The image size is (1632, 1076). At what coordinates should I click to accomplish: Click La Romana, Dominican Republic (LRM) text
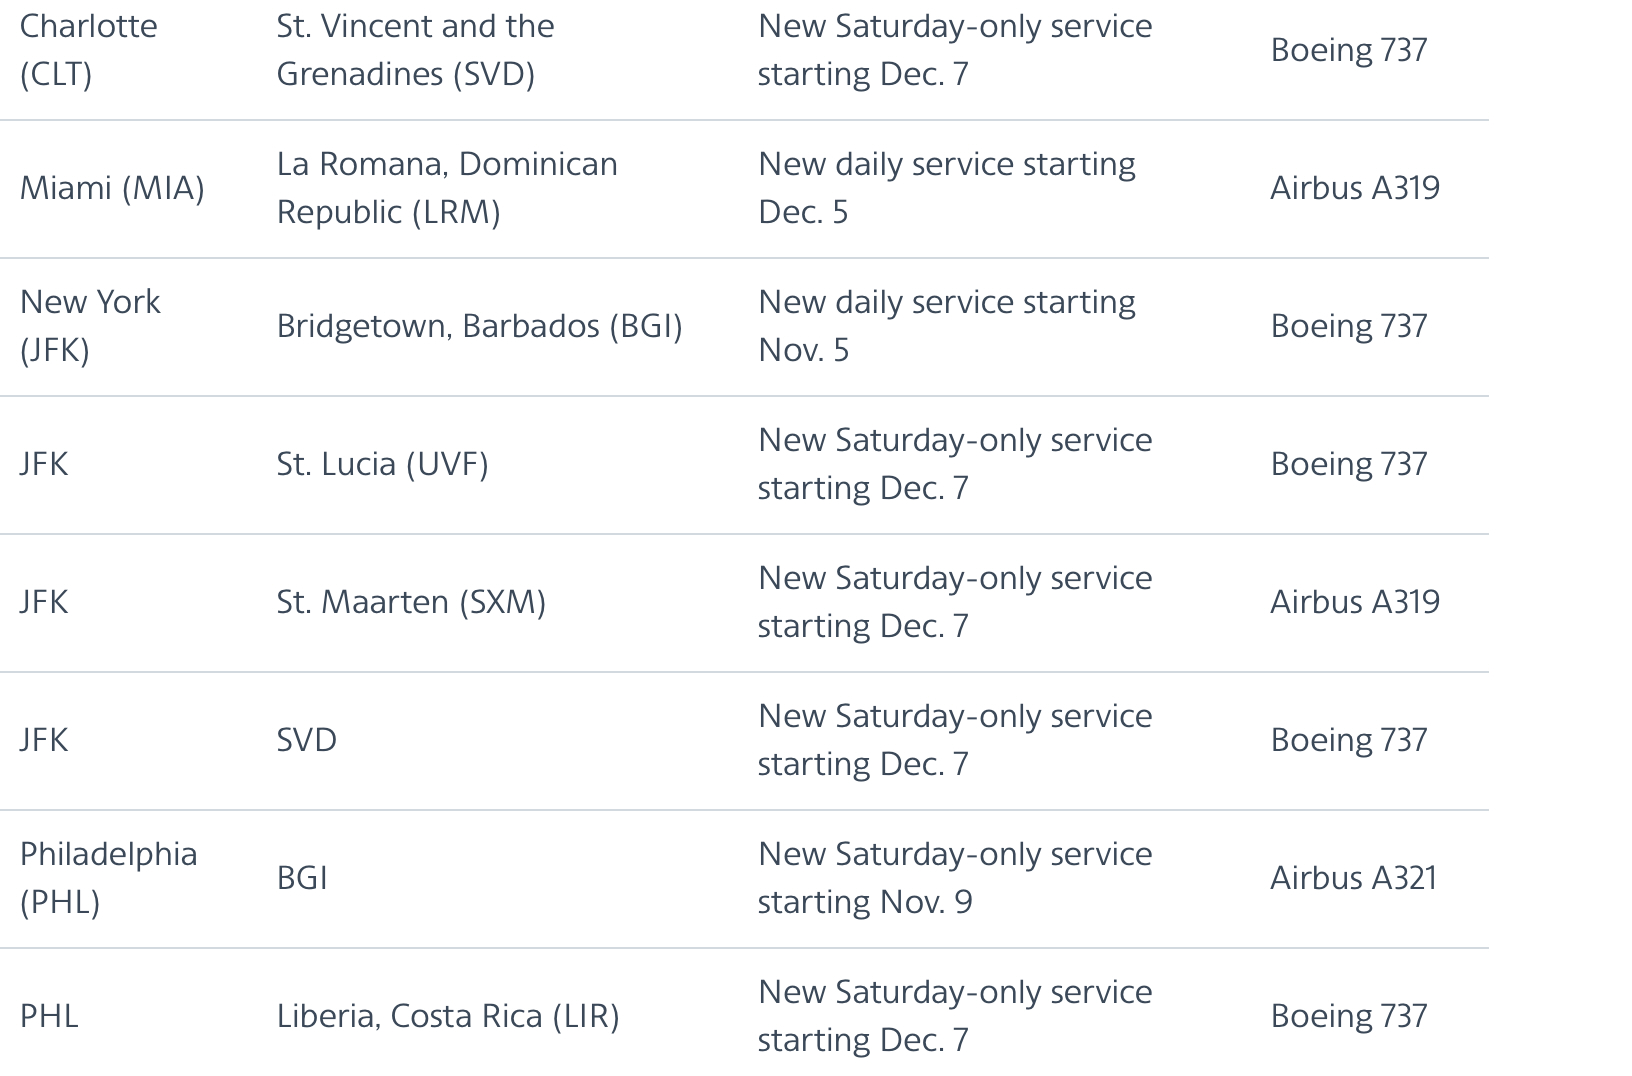tap(447, 188)
